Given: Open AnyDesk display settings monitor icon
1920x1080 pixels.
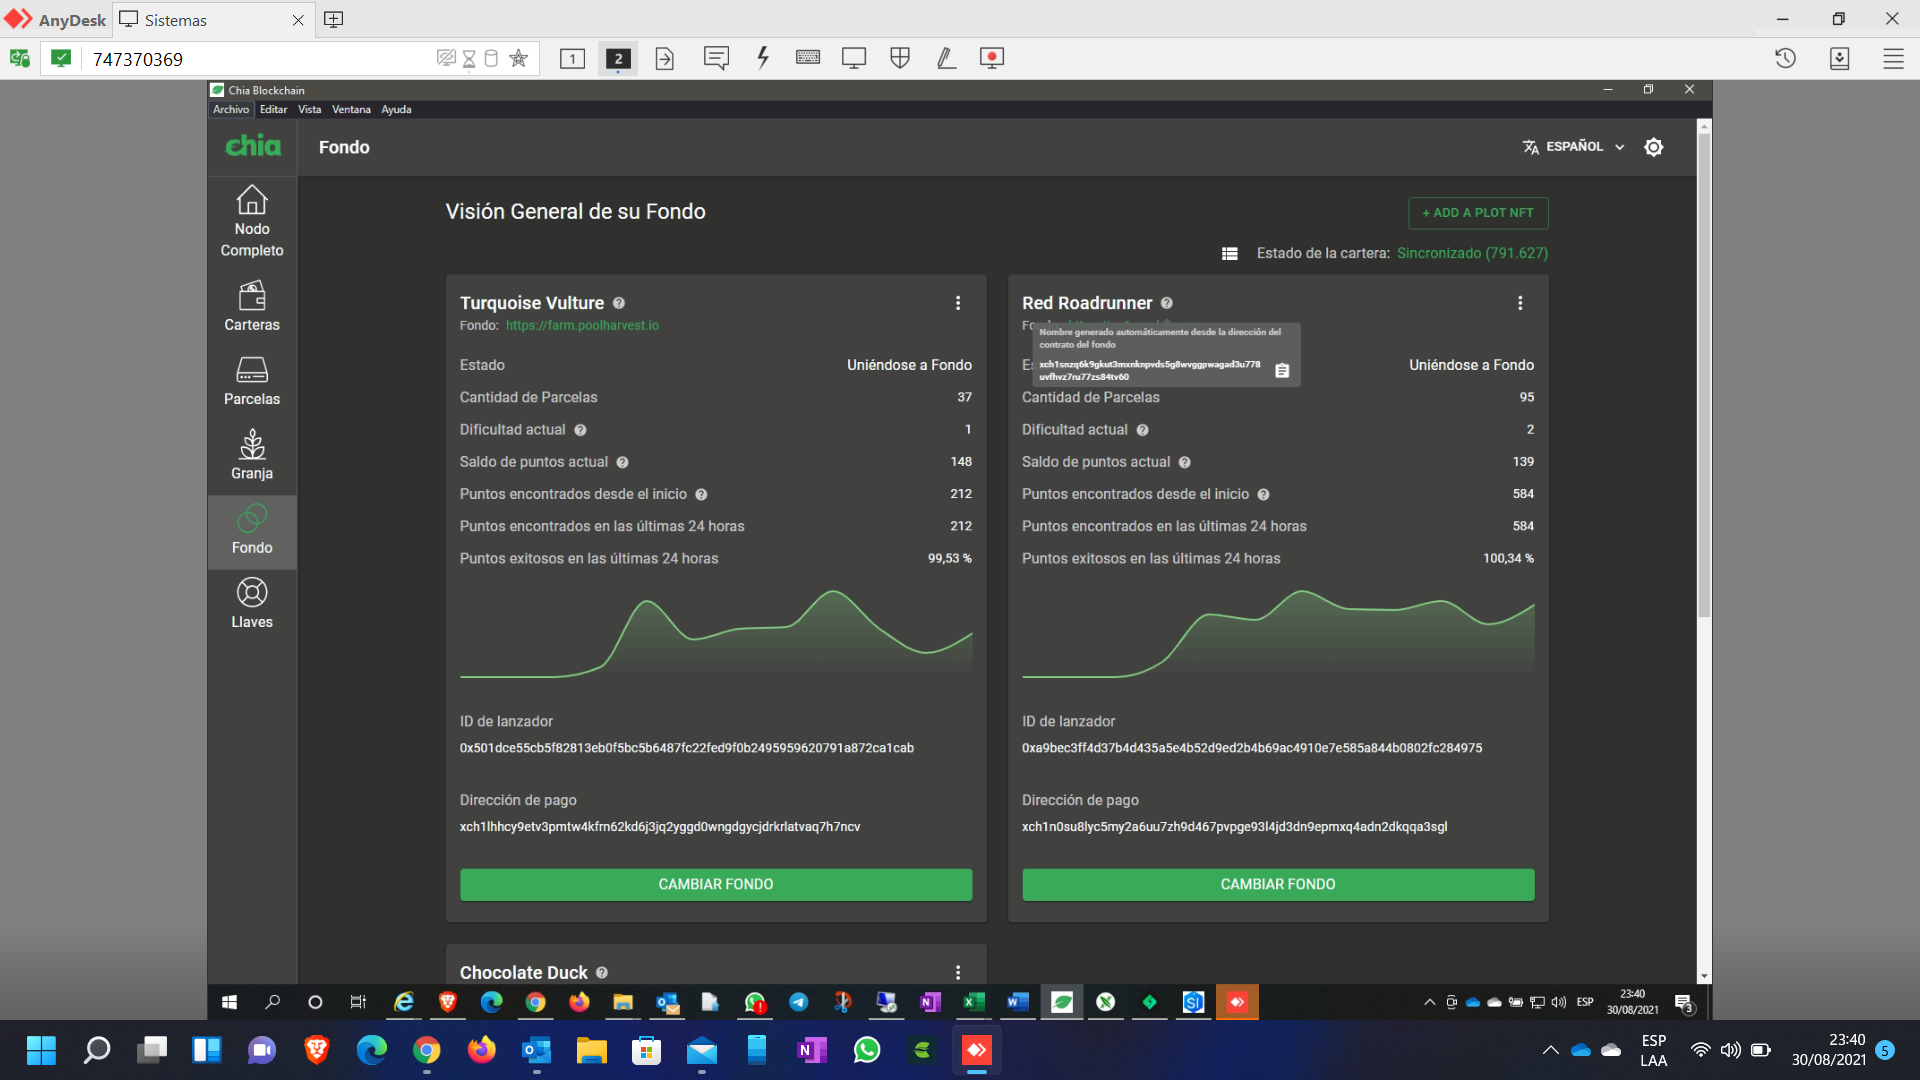Looking at the screenshot, I should [x=854, y=58].
